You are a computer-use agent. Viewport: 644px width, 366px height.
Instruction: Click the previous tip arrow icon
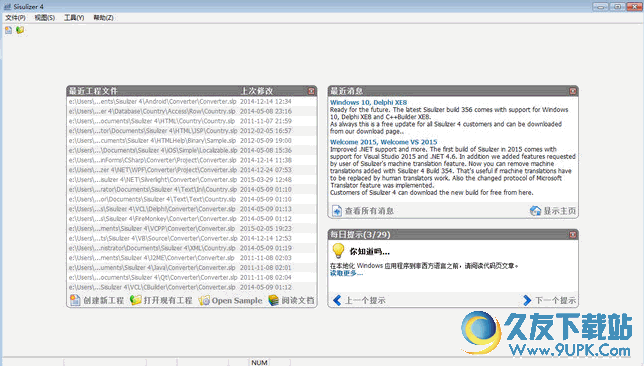click(337, 300)
